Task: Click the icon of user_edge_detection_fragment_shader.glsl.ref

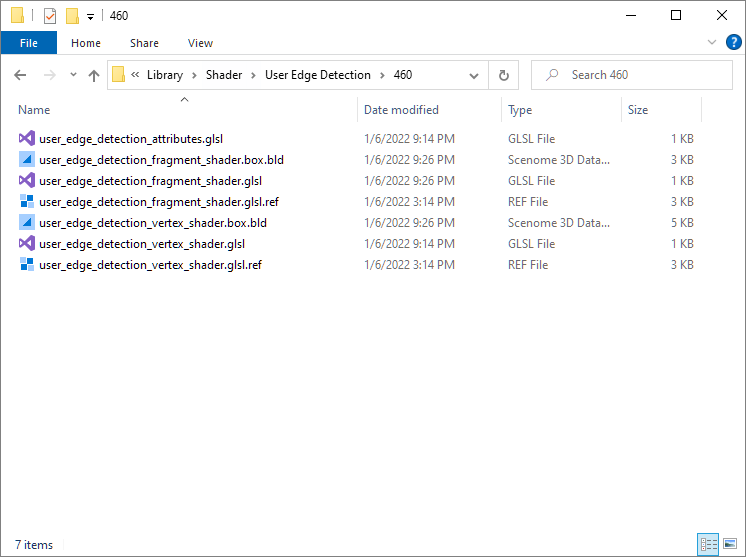Action: pos(27,201)
